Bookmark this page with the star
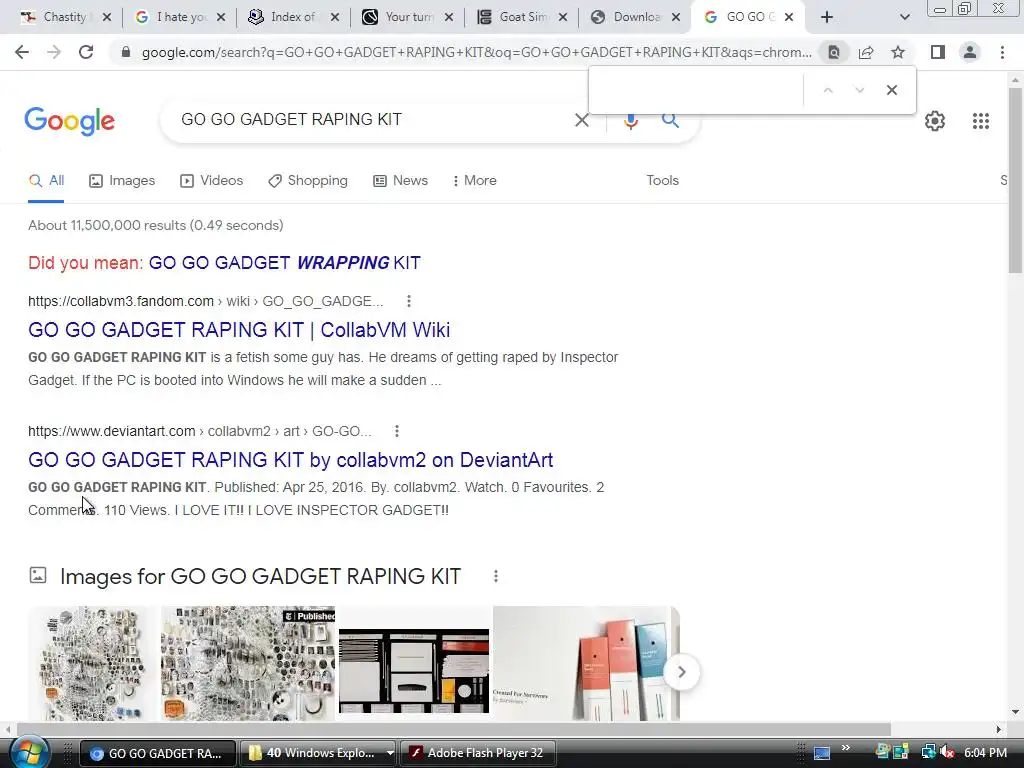Screen dimensions: 1024x768 (898, 52)
